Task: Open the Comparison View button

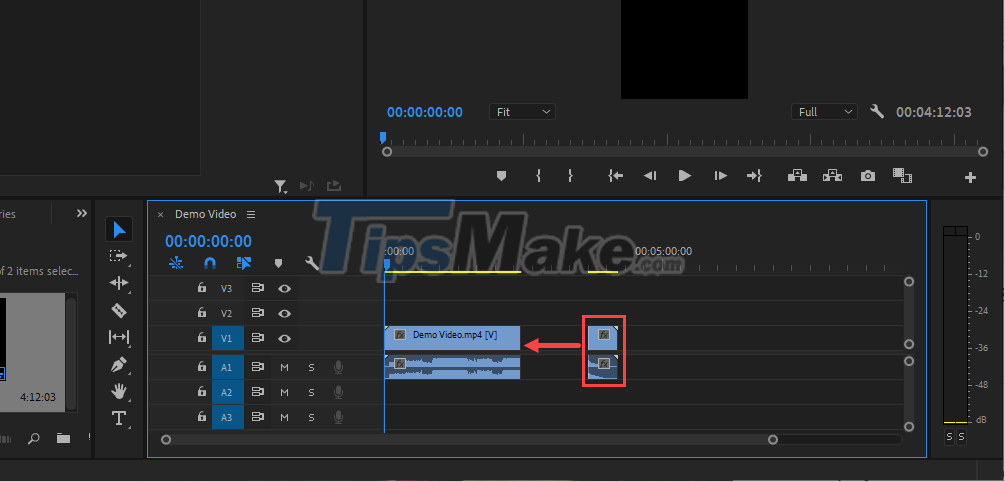Action: [902, 175]
